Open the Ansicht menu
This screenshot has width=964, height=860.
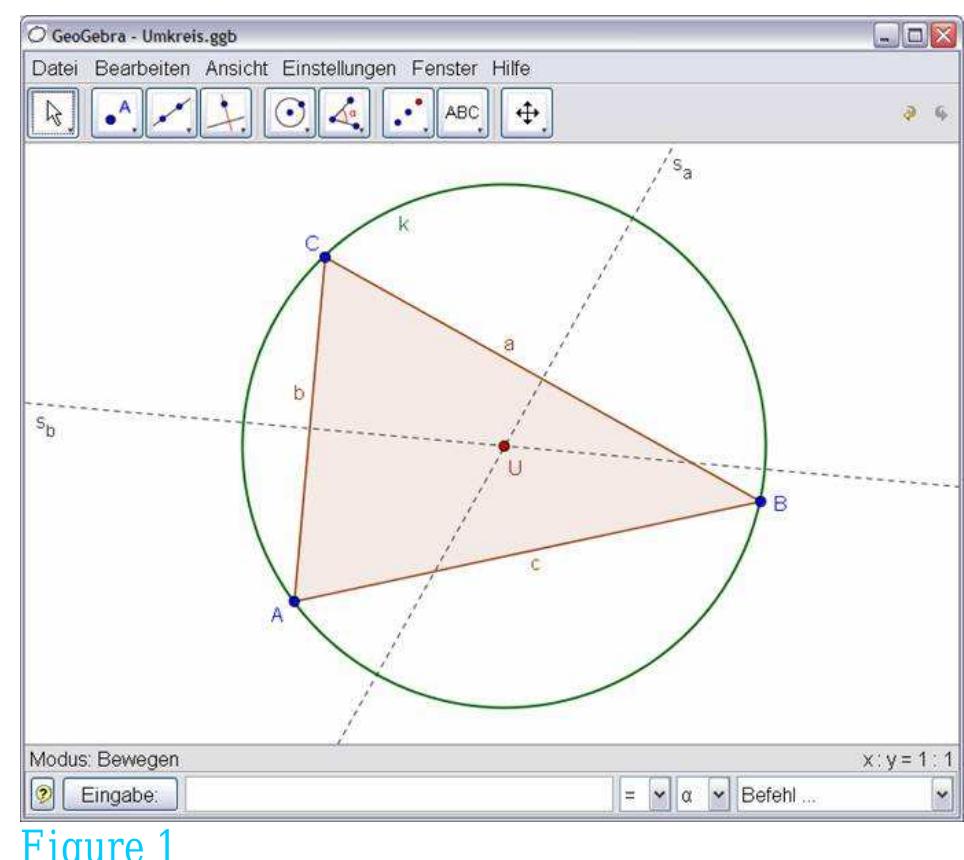(x=237, y=68)
